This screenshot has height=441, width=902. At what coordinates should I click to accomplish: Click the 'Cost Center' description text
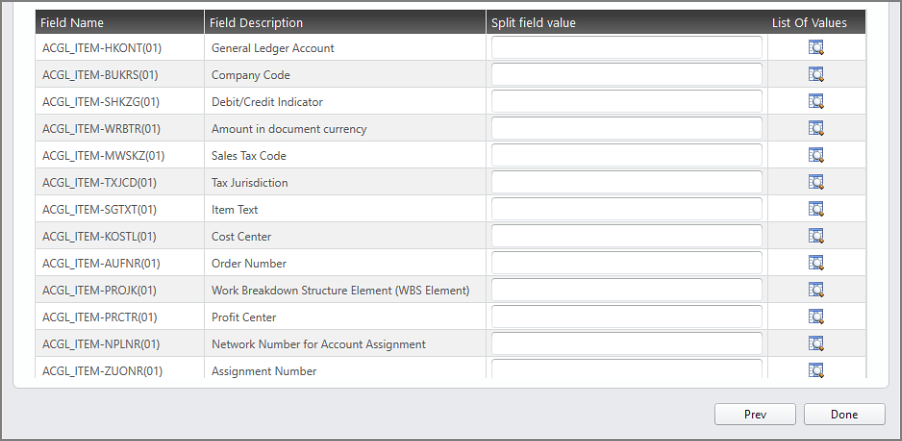click(x=241, y=237)
